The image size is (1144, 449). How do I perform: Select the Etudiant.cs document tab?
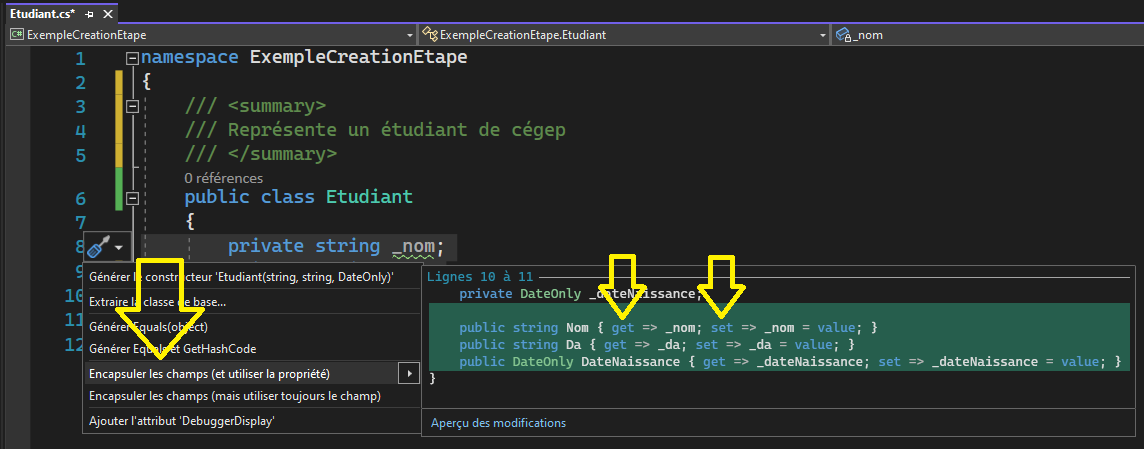click(40, 15)
